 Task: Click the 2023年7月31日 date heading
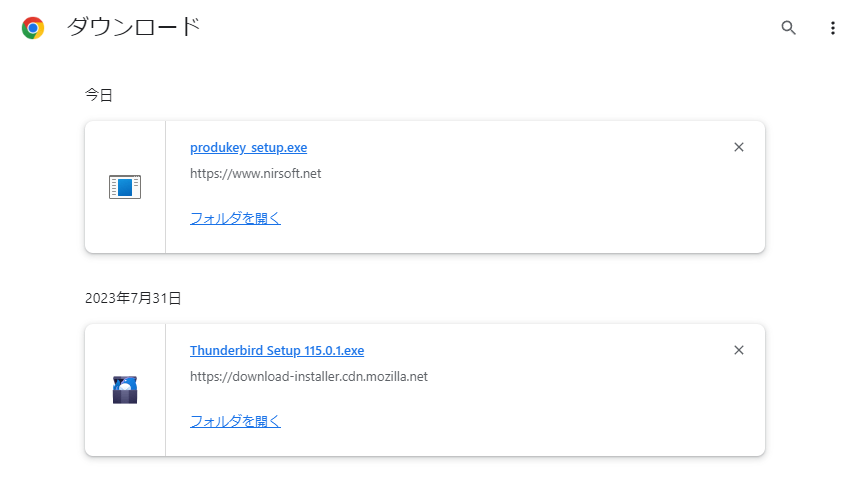[x=133, y=298]
